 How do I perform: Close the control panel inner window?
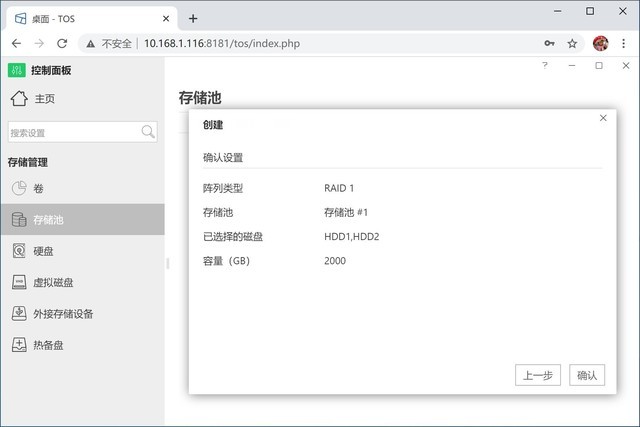coord(626,65)
